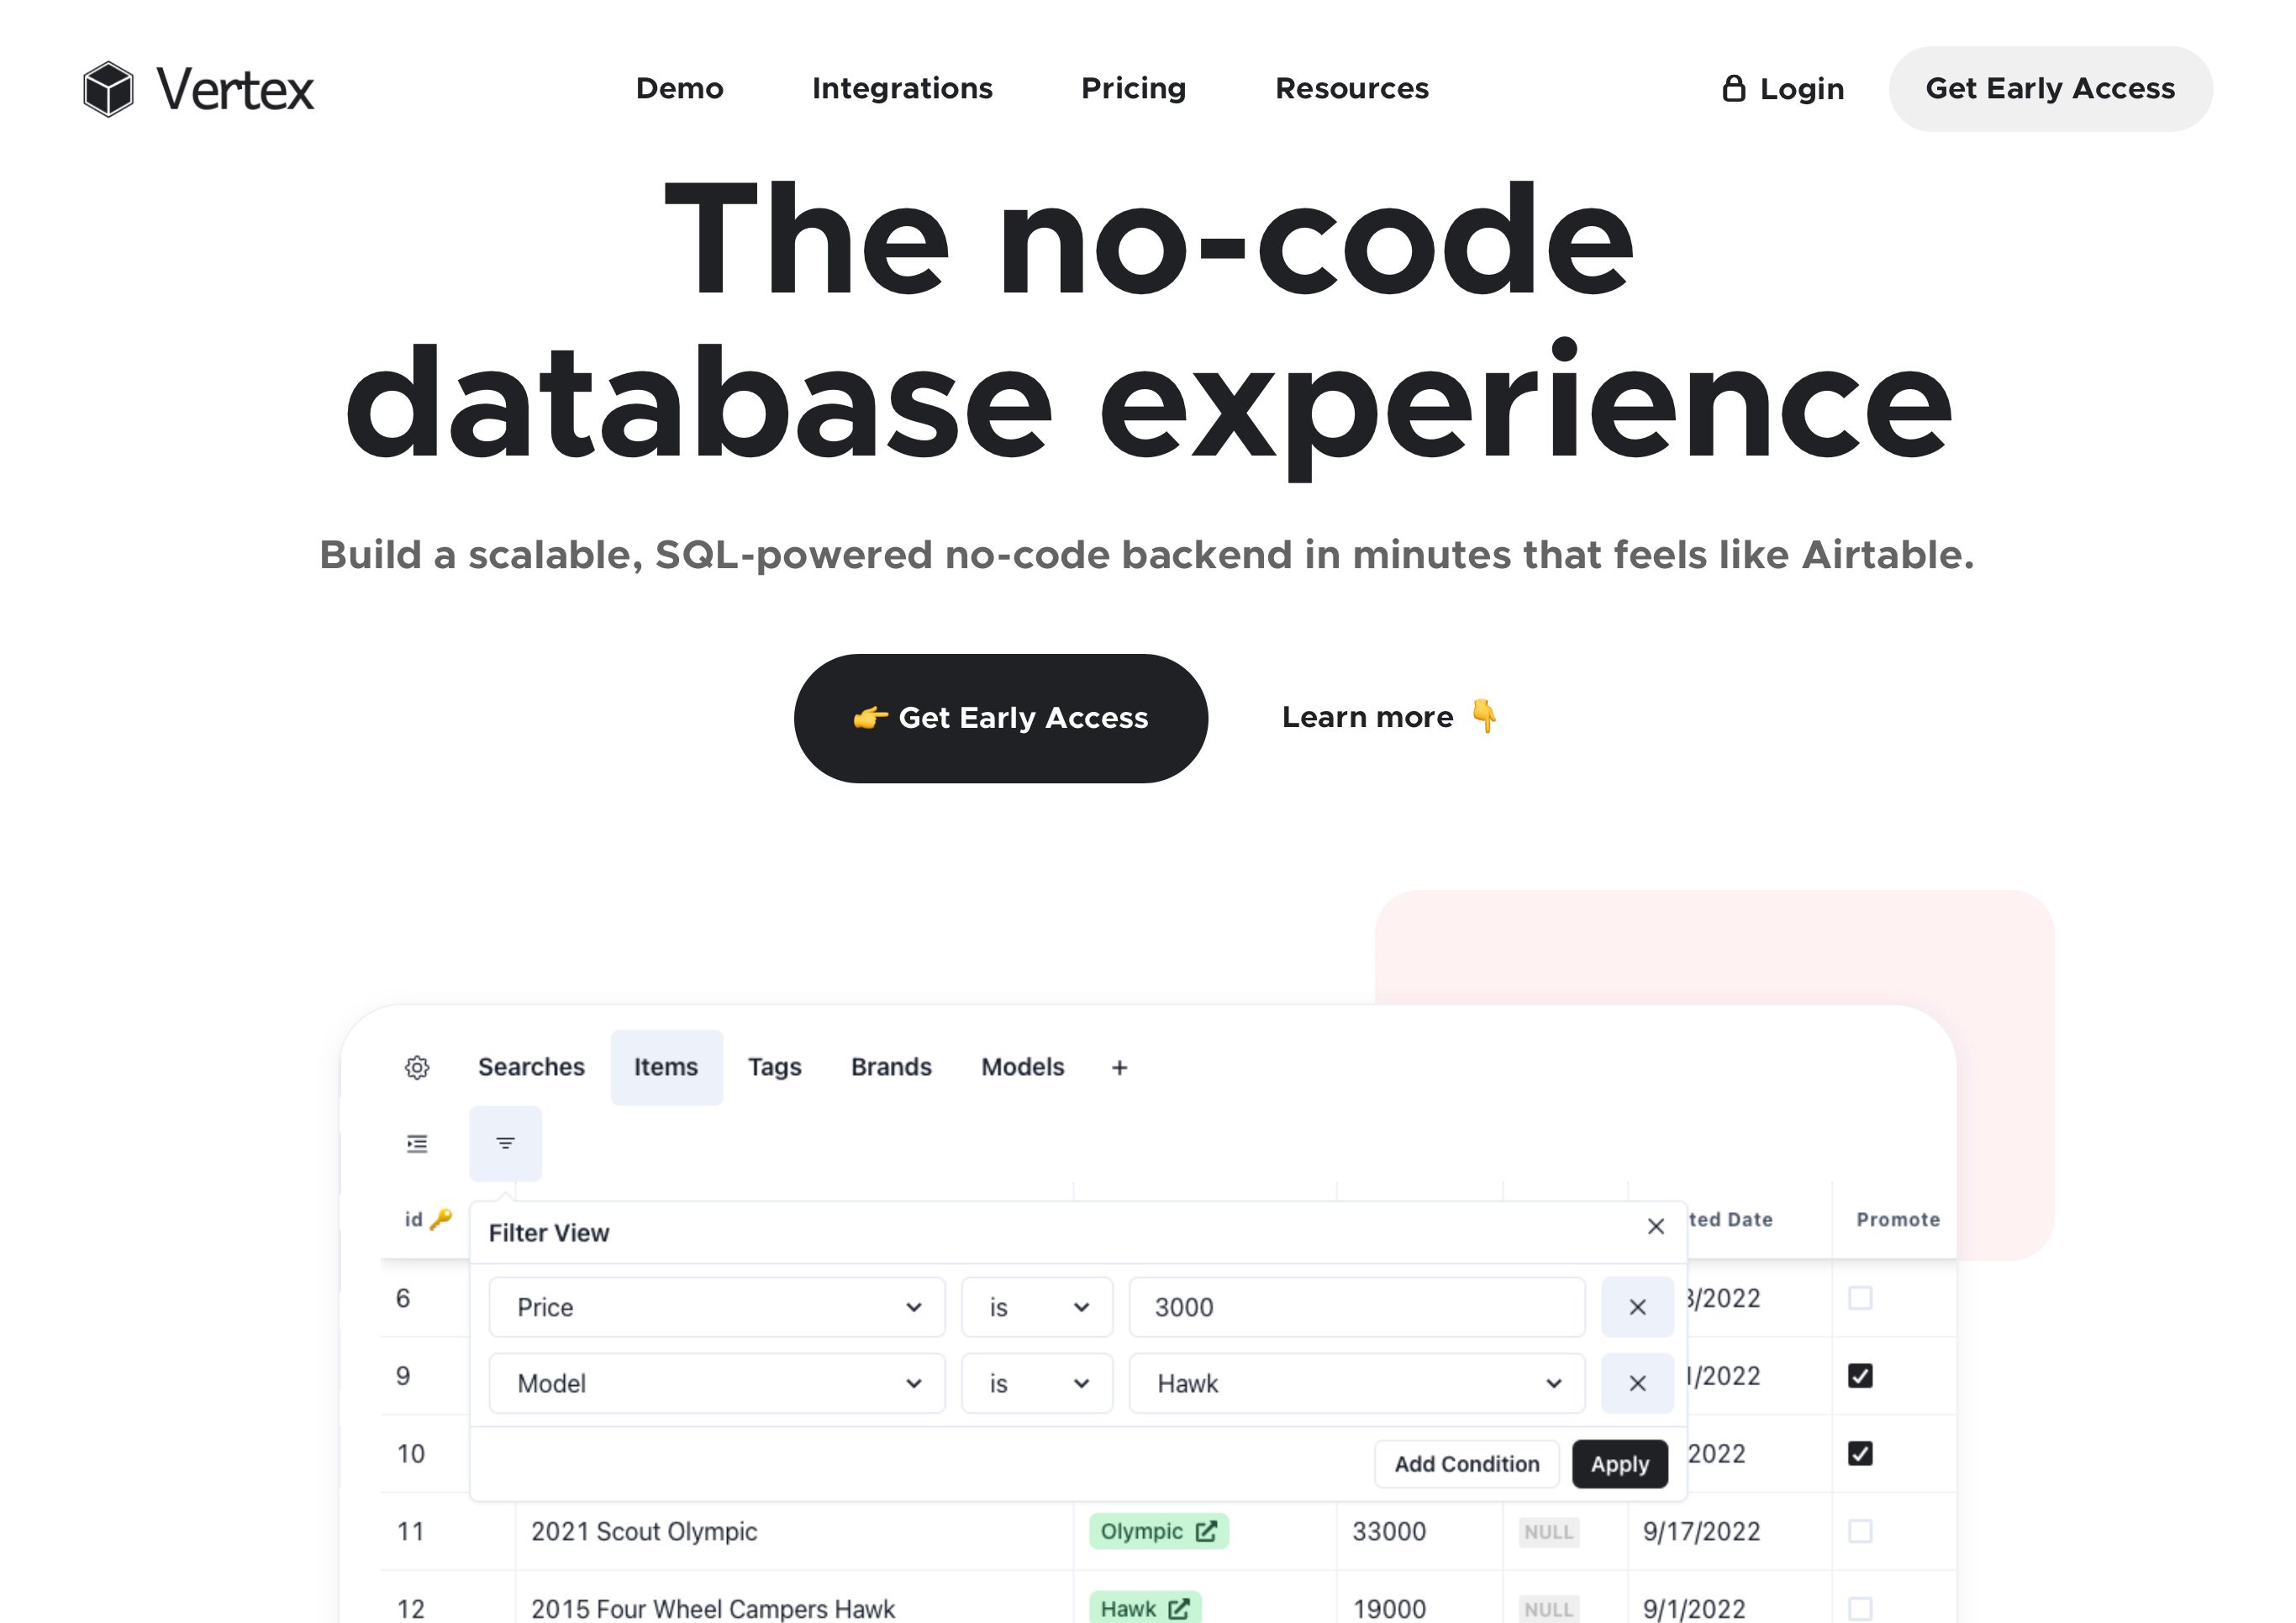Check the Promote checkbox for row 11
Image resolution: width=2296 pixels, height=1623 pixels.
1860,1529
